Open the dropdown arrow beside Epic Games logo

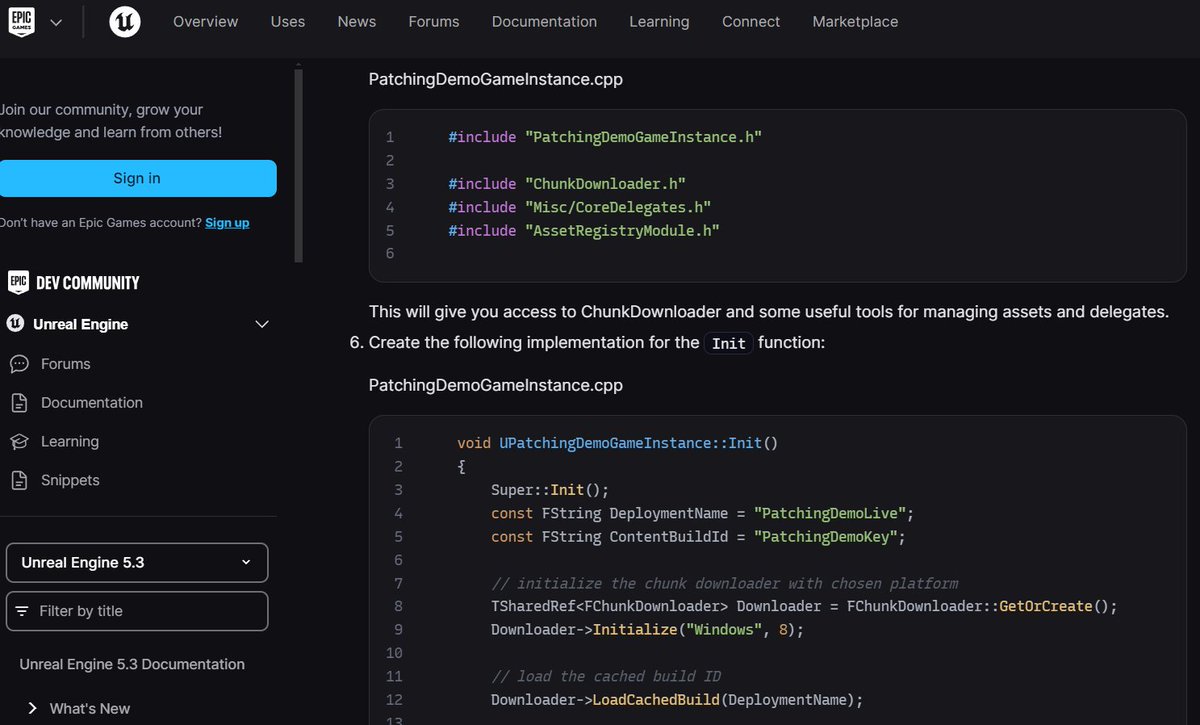[x=56, y=22]
